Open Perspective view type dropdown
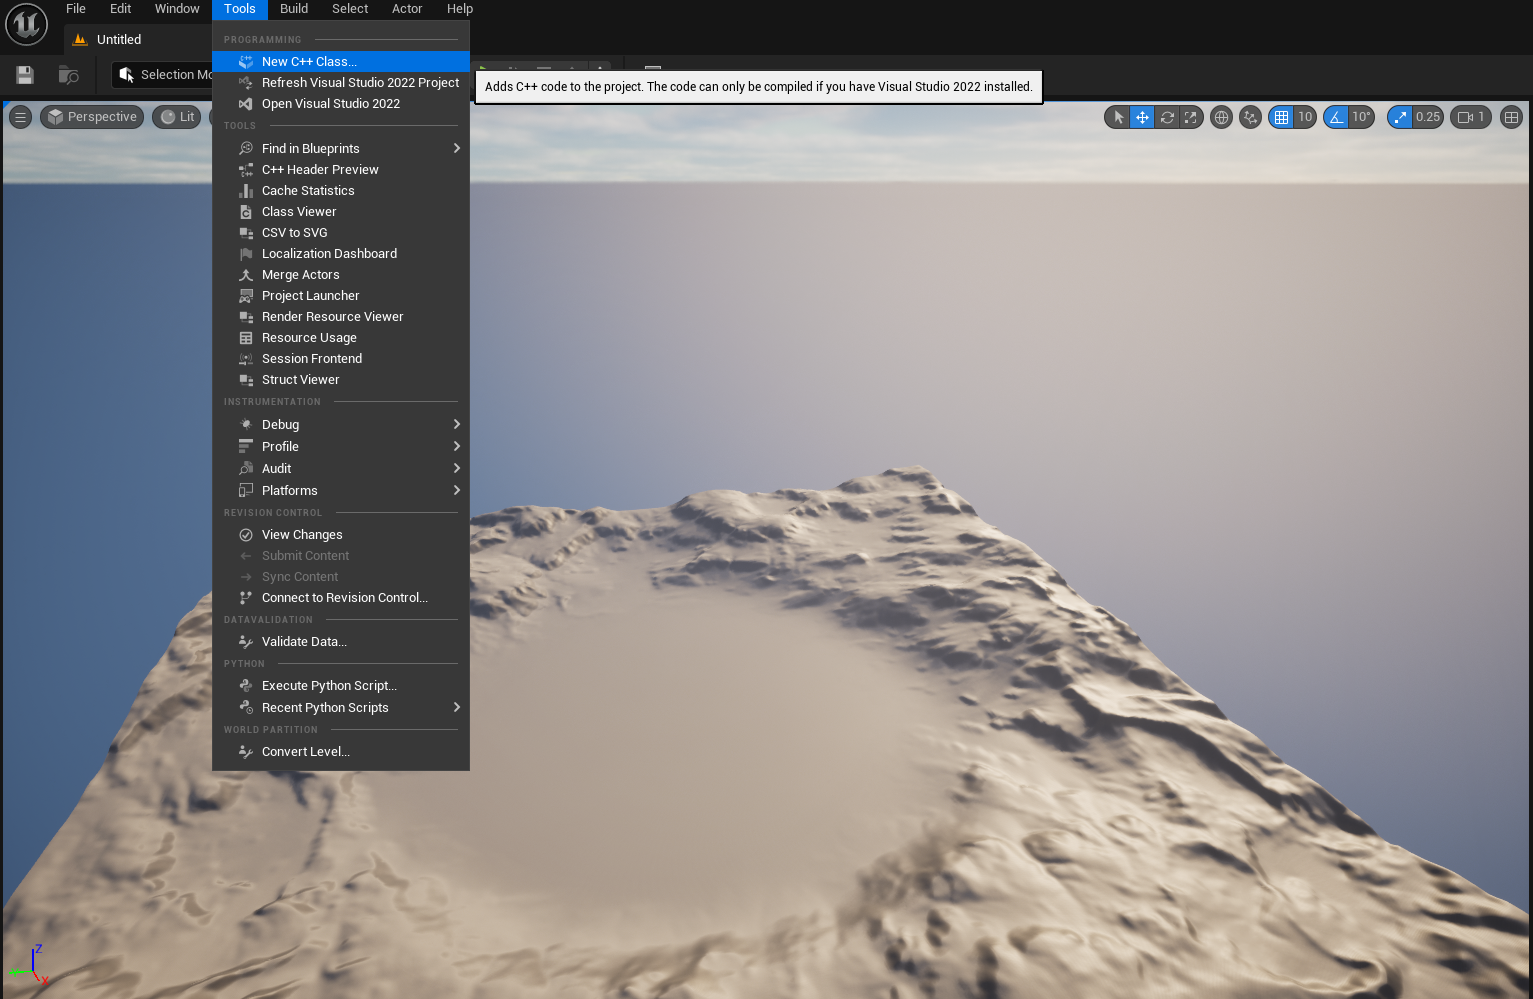1533x999 pixels. point(92,117)
